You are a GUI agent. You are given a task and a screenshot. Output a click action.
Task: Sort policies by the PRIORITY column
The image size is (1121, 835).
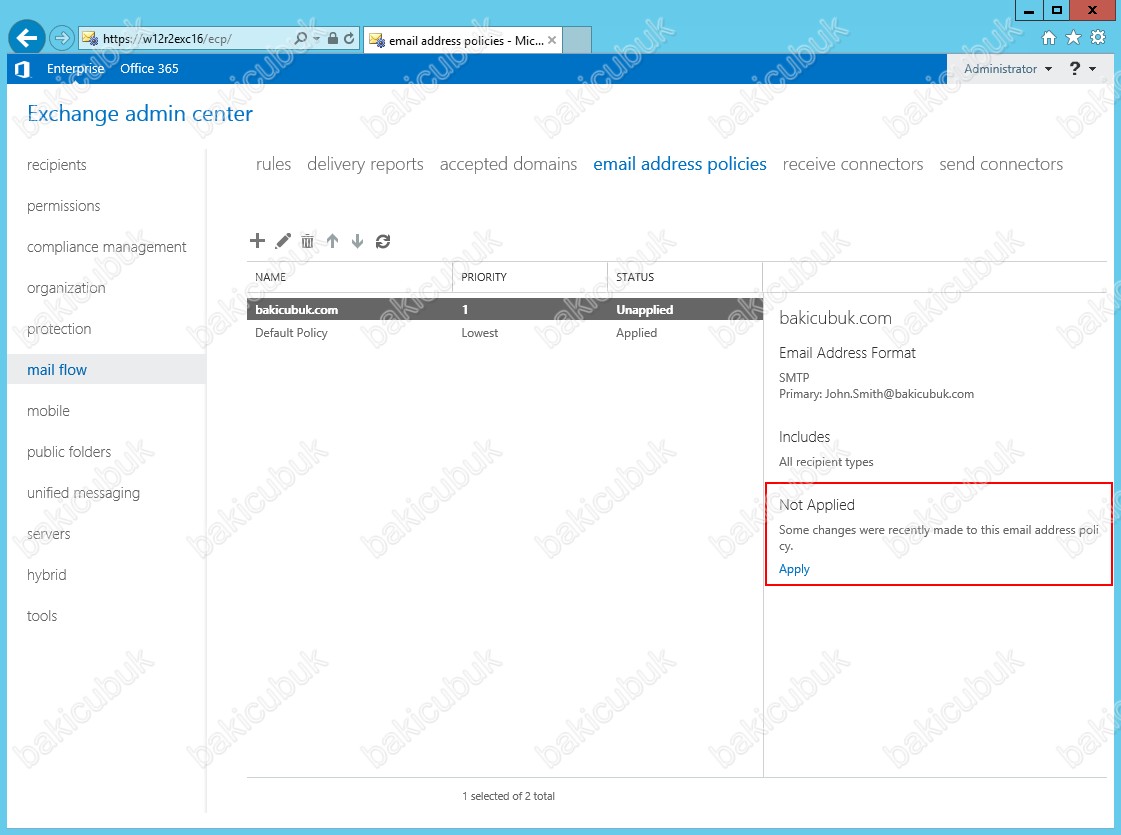click(x=530, y=277)
